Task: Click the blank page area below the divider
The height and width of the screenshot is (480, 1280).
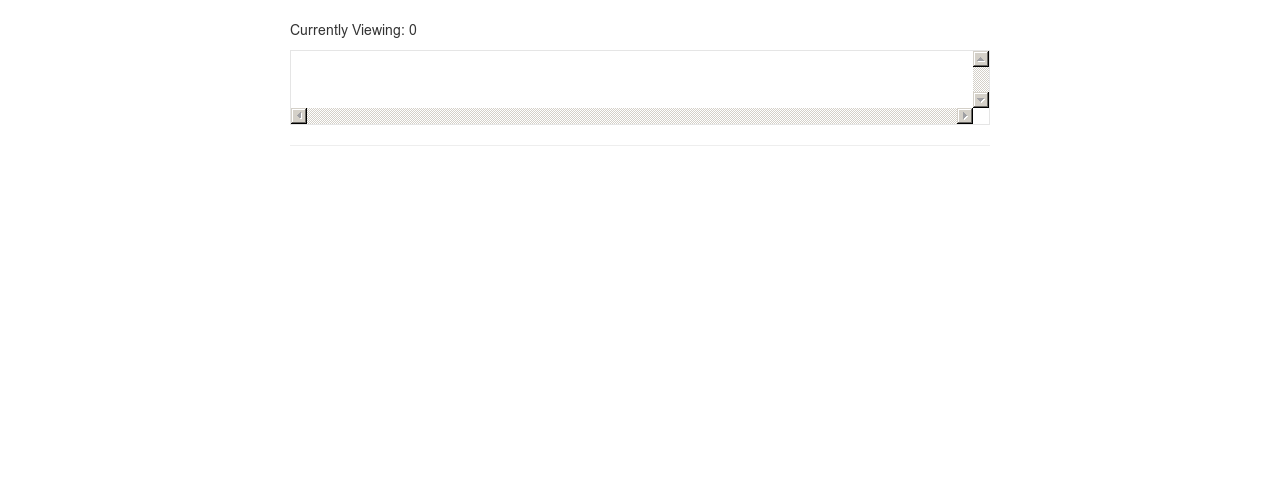Action: pyautogui.click(x=640, y=310)
